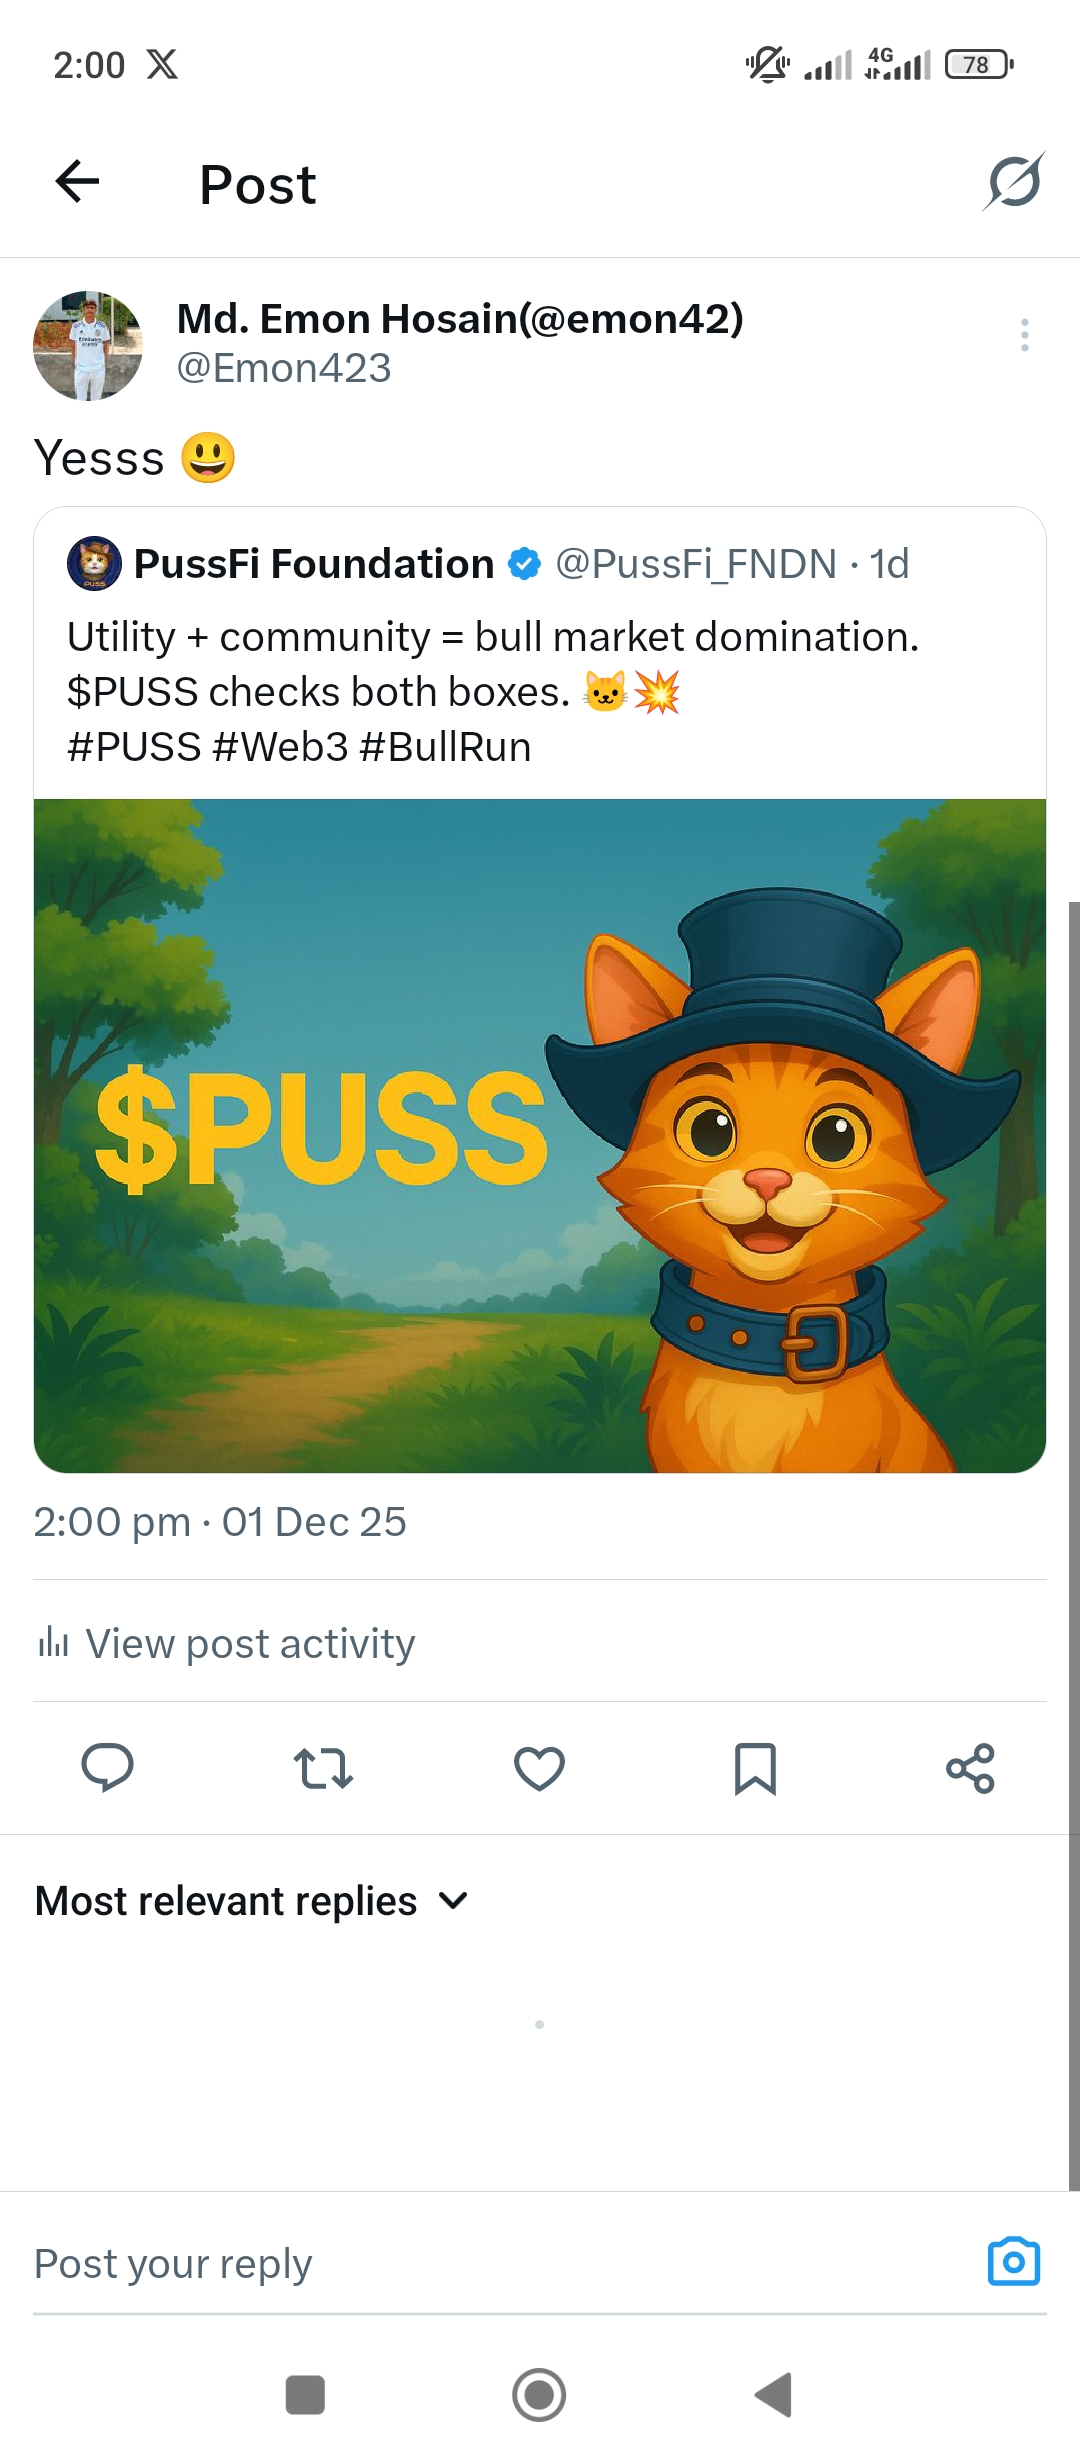1080x2460 pixels.
Task: Tap the back arrow in header
Action: tap(77, 182)
